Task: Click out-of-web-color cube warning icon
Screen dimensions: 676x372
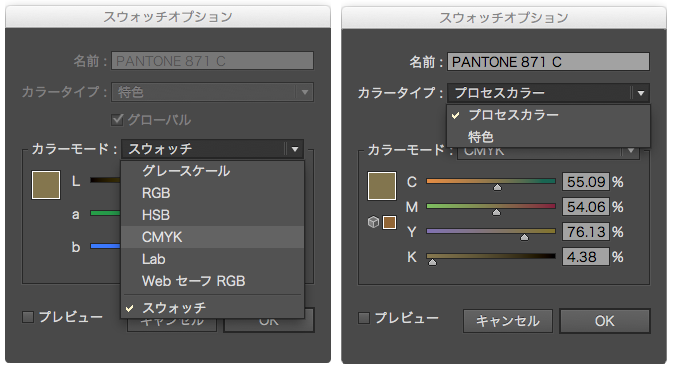Action: (373, 222)
